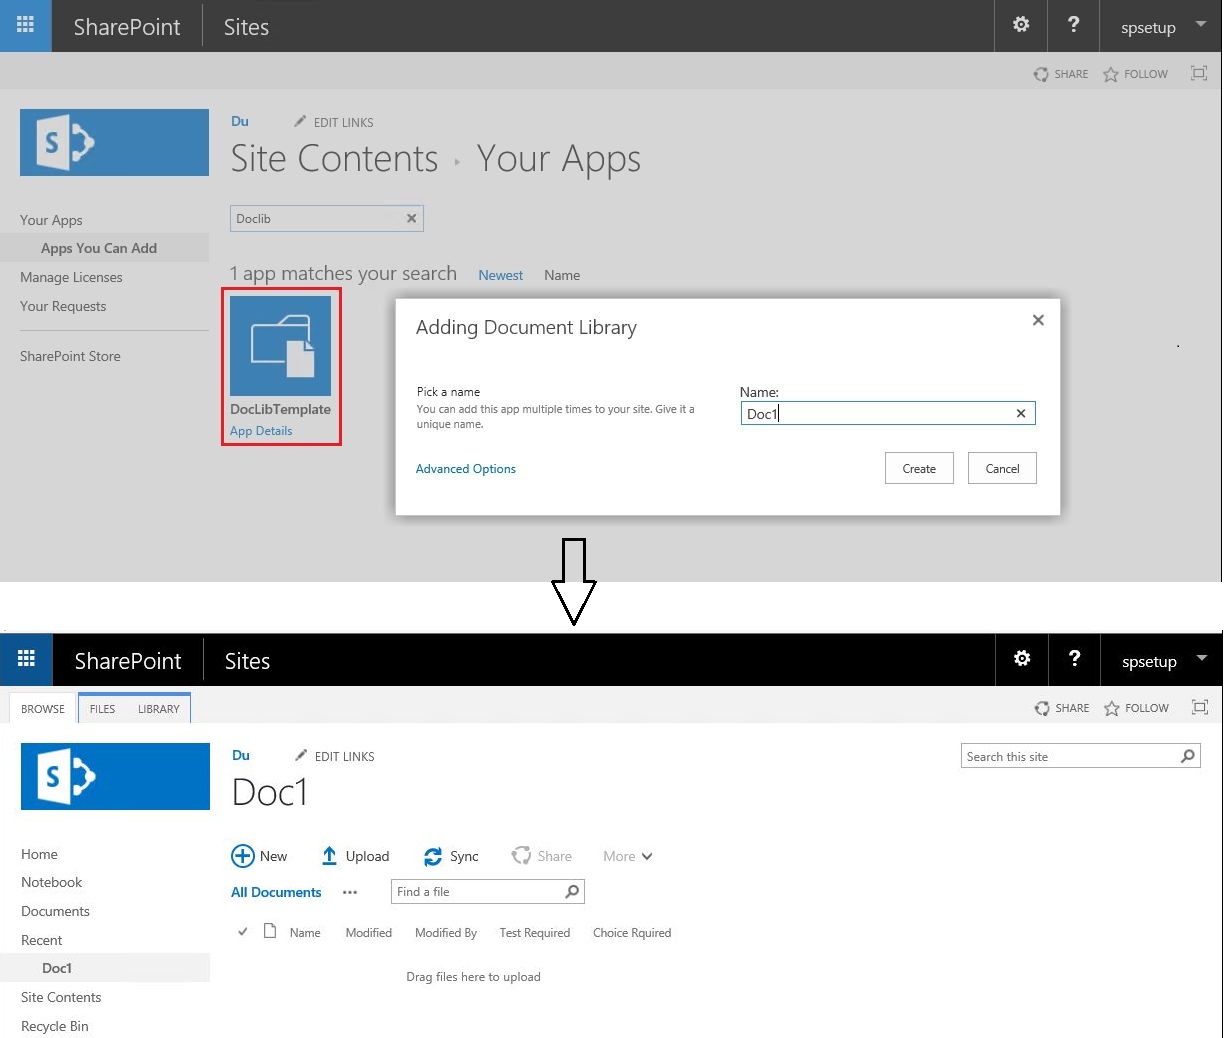Sort by Modified By column header
Screen dimensions: 1225x1038
click(446, 933)
